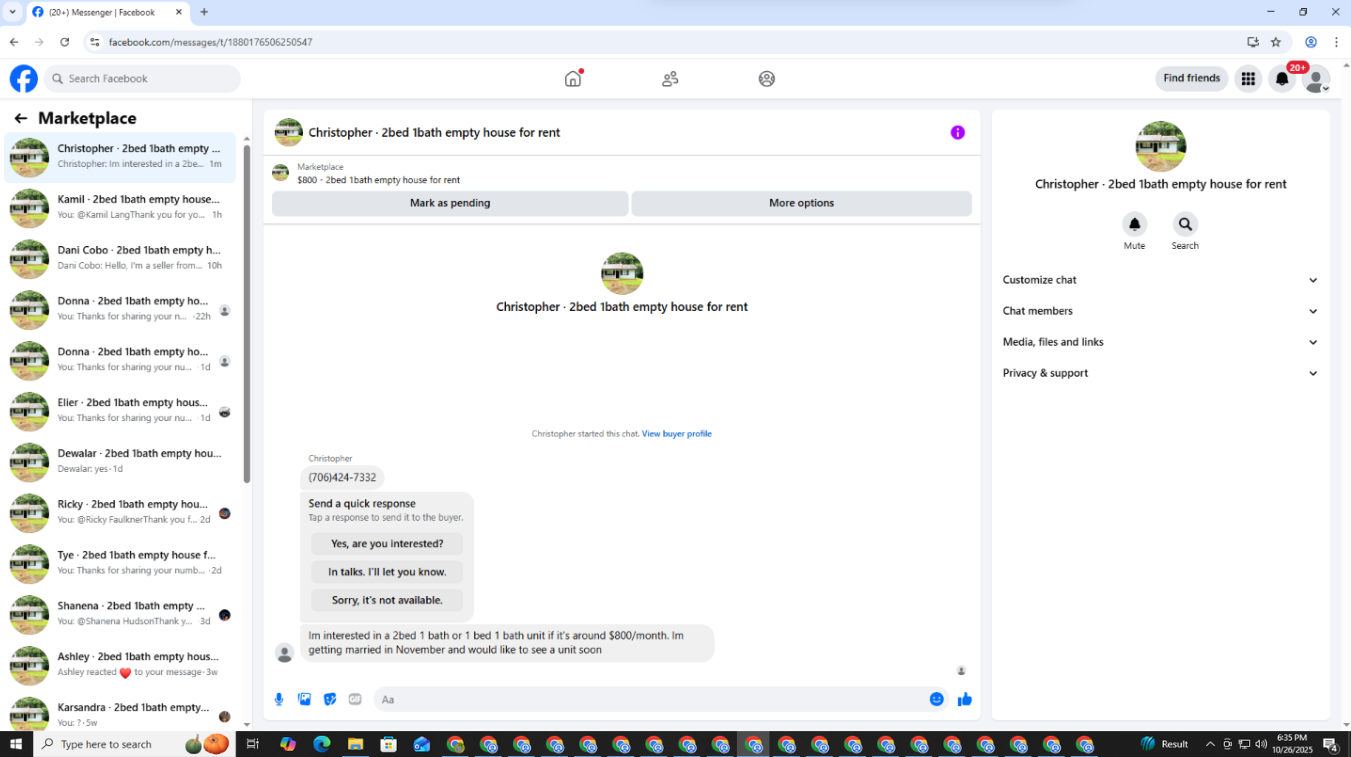Expand Privacy & support section
Image resolution: width=1351 pixels, height=757 pixels.
tap(1160, 373)
